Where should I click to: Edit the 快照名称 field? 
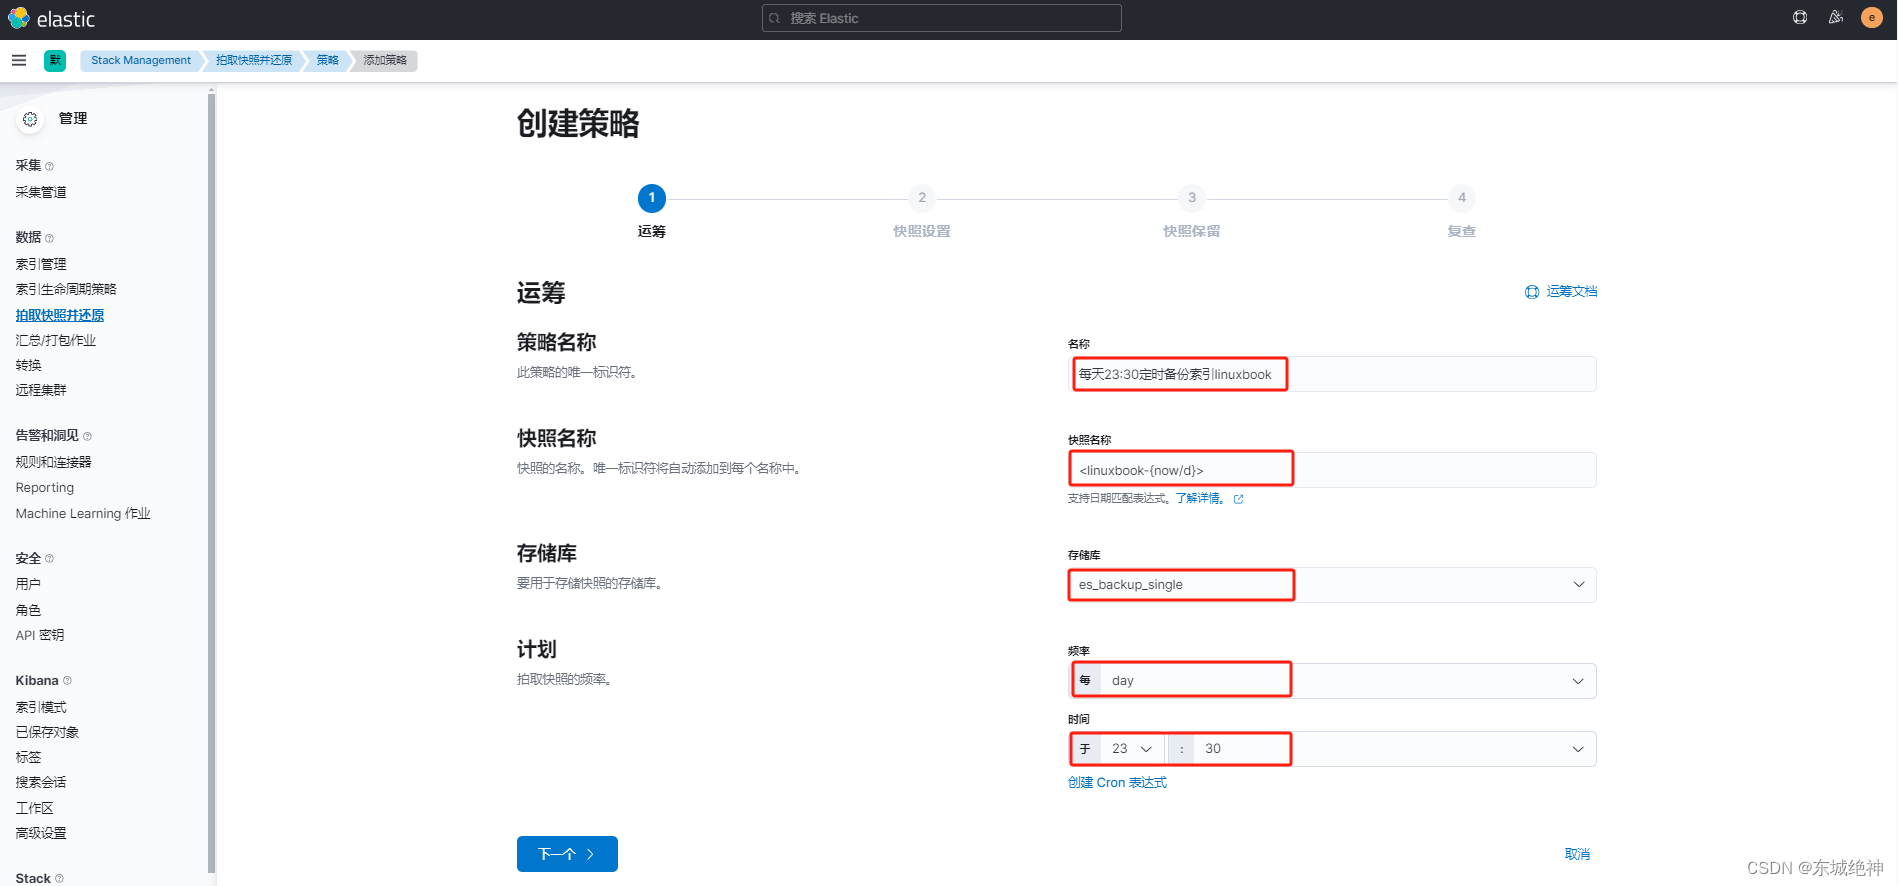pyautogui.click(x=1332, y=470)
